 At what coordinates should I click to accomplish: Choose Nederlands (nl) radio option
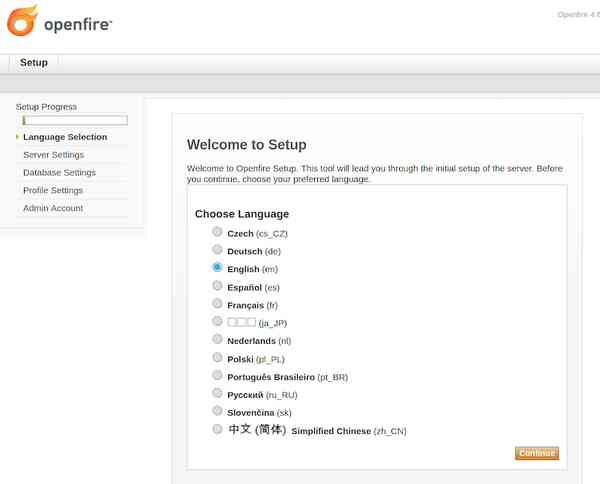(217, 339)
